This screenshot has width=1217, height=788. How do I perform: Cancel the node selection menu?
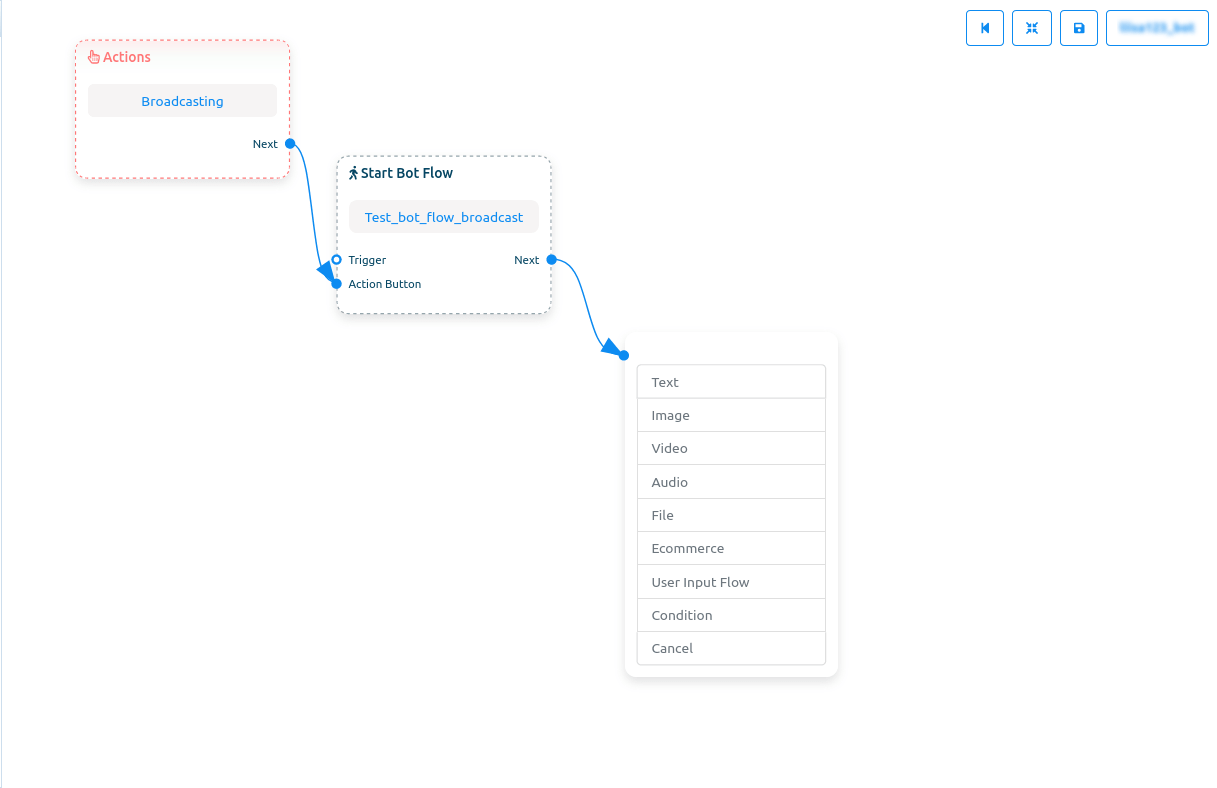pyautogui.click(x=731, y=648)
